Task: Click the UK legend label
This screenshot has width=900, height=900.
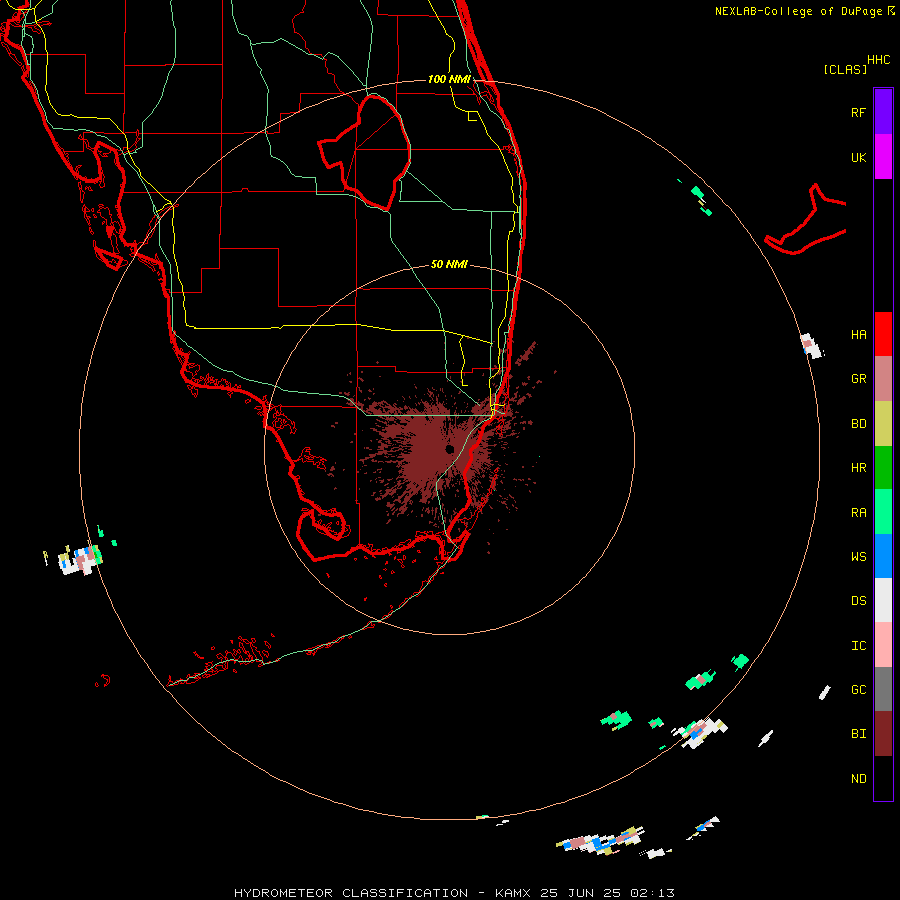Action: [x=858, y=158]
